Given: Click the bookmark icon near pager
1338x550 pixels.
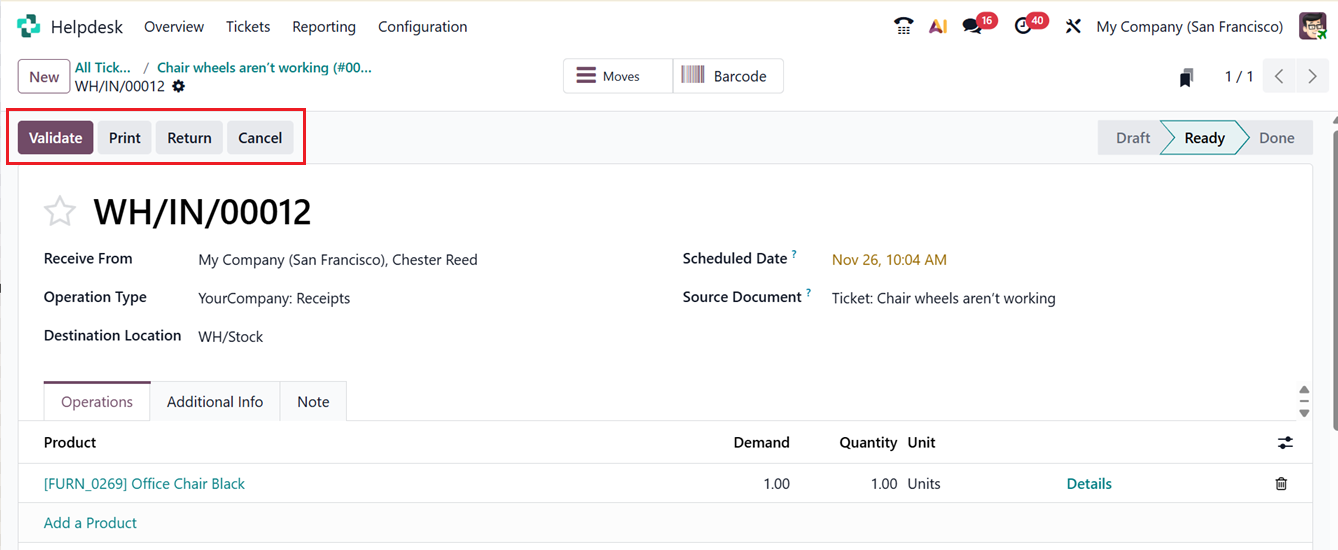Looking at the screenshot, I should click(x=1186, y=77).
